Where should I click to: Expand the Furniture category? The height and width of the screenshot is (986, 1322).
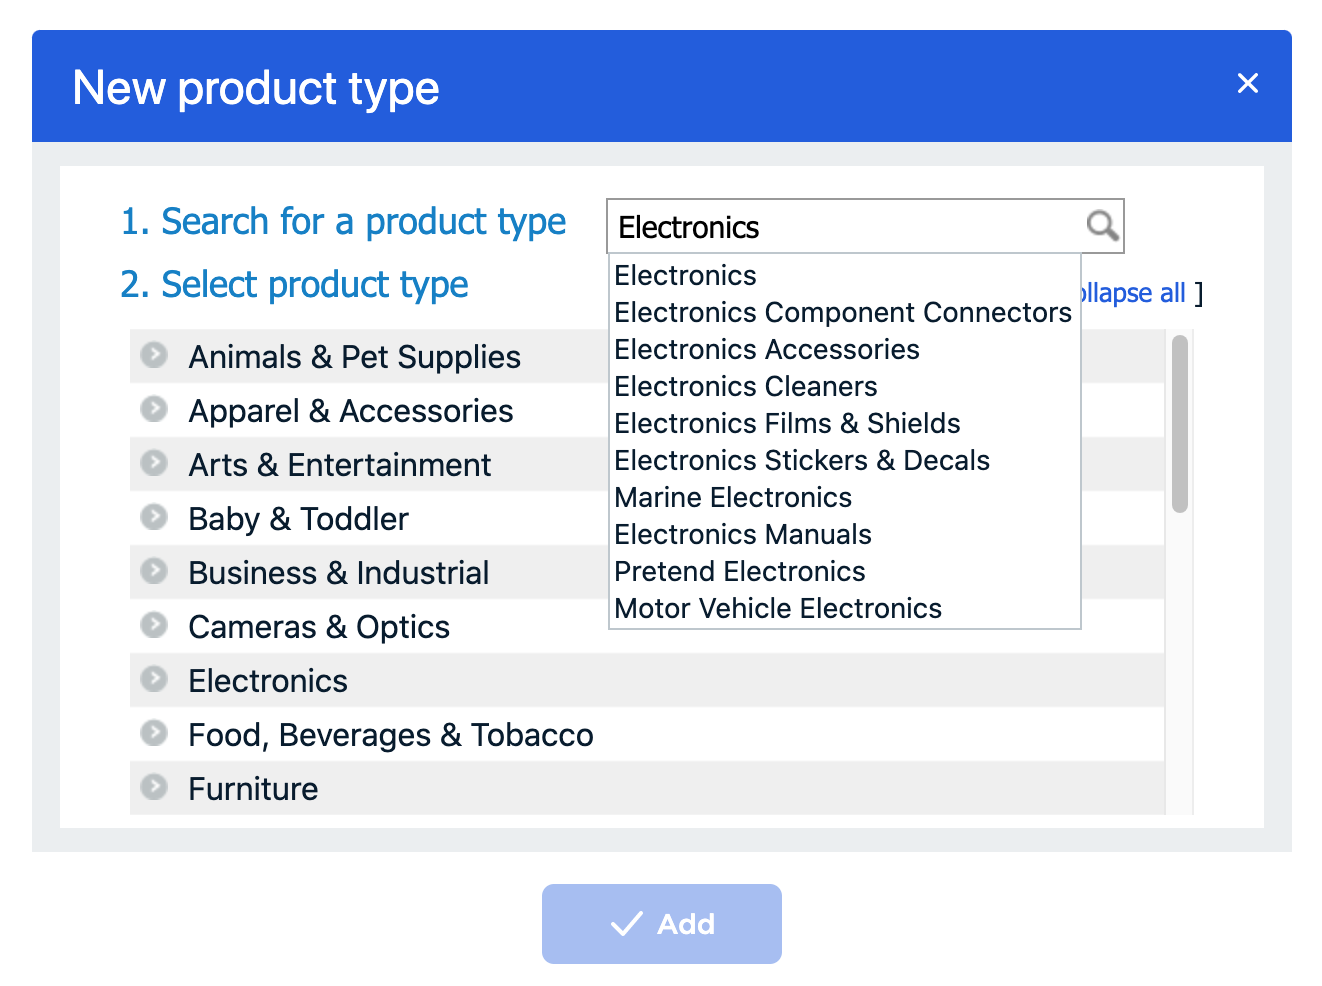click(154, 788)
